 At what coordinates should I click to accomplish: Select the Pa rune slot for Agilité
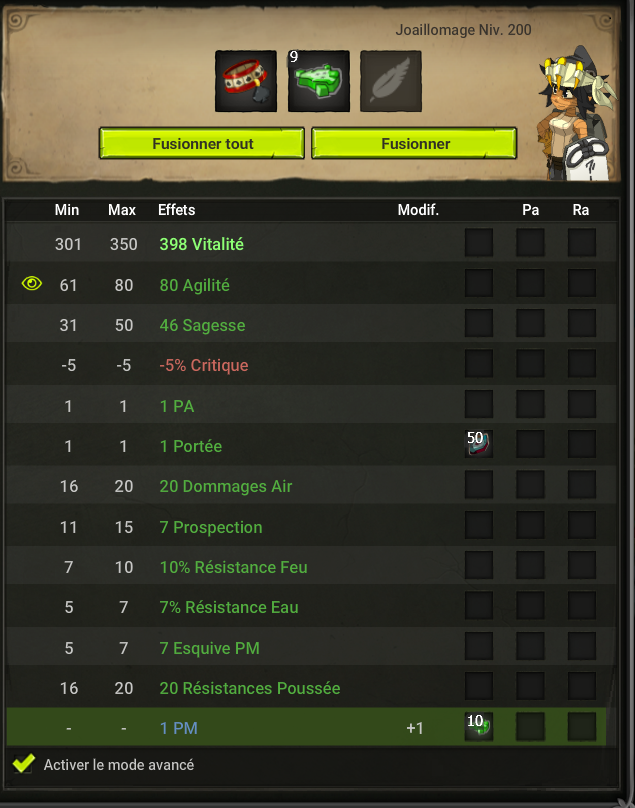click(530, 283)
